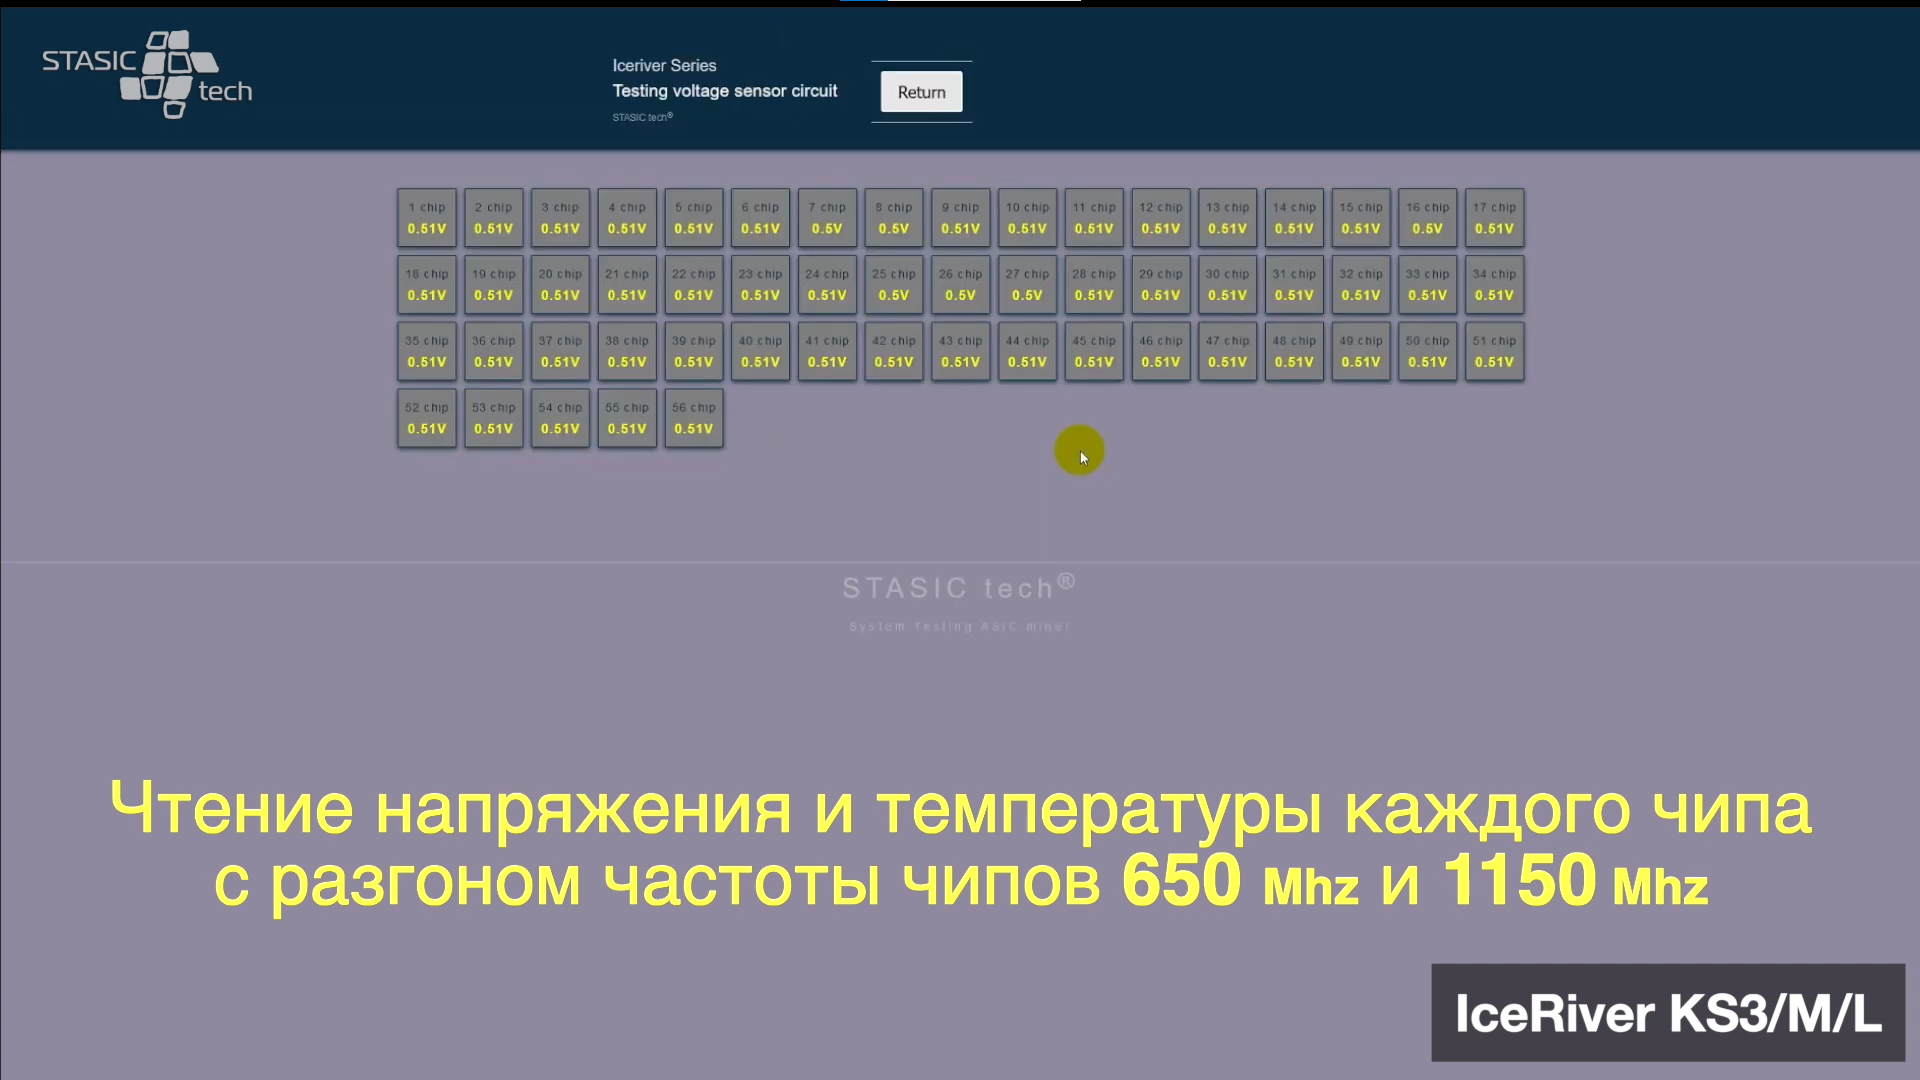1920x1080 pixels.
Task: Choose the 5 chip tile
Action: [x=694, y=218]
